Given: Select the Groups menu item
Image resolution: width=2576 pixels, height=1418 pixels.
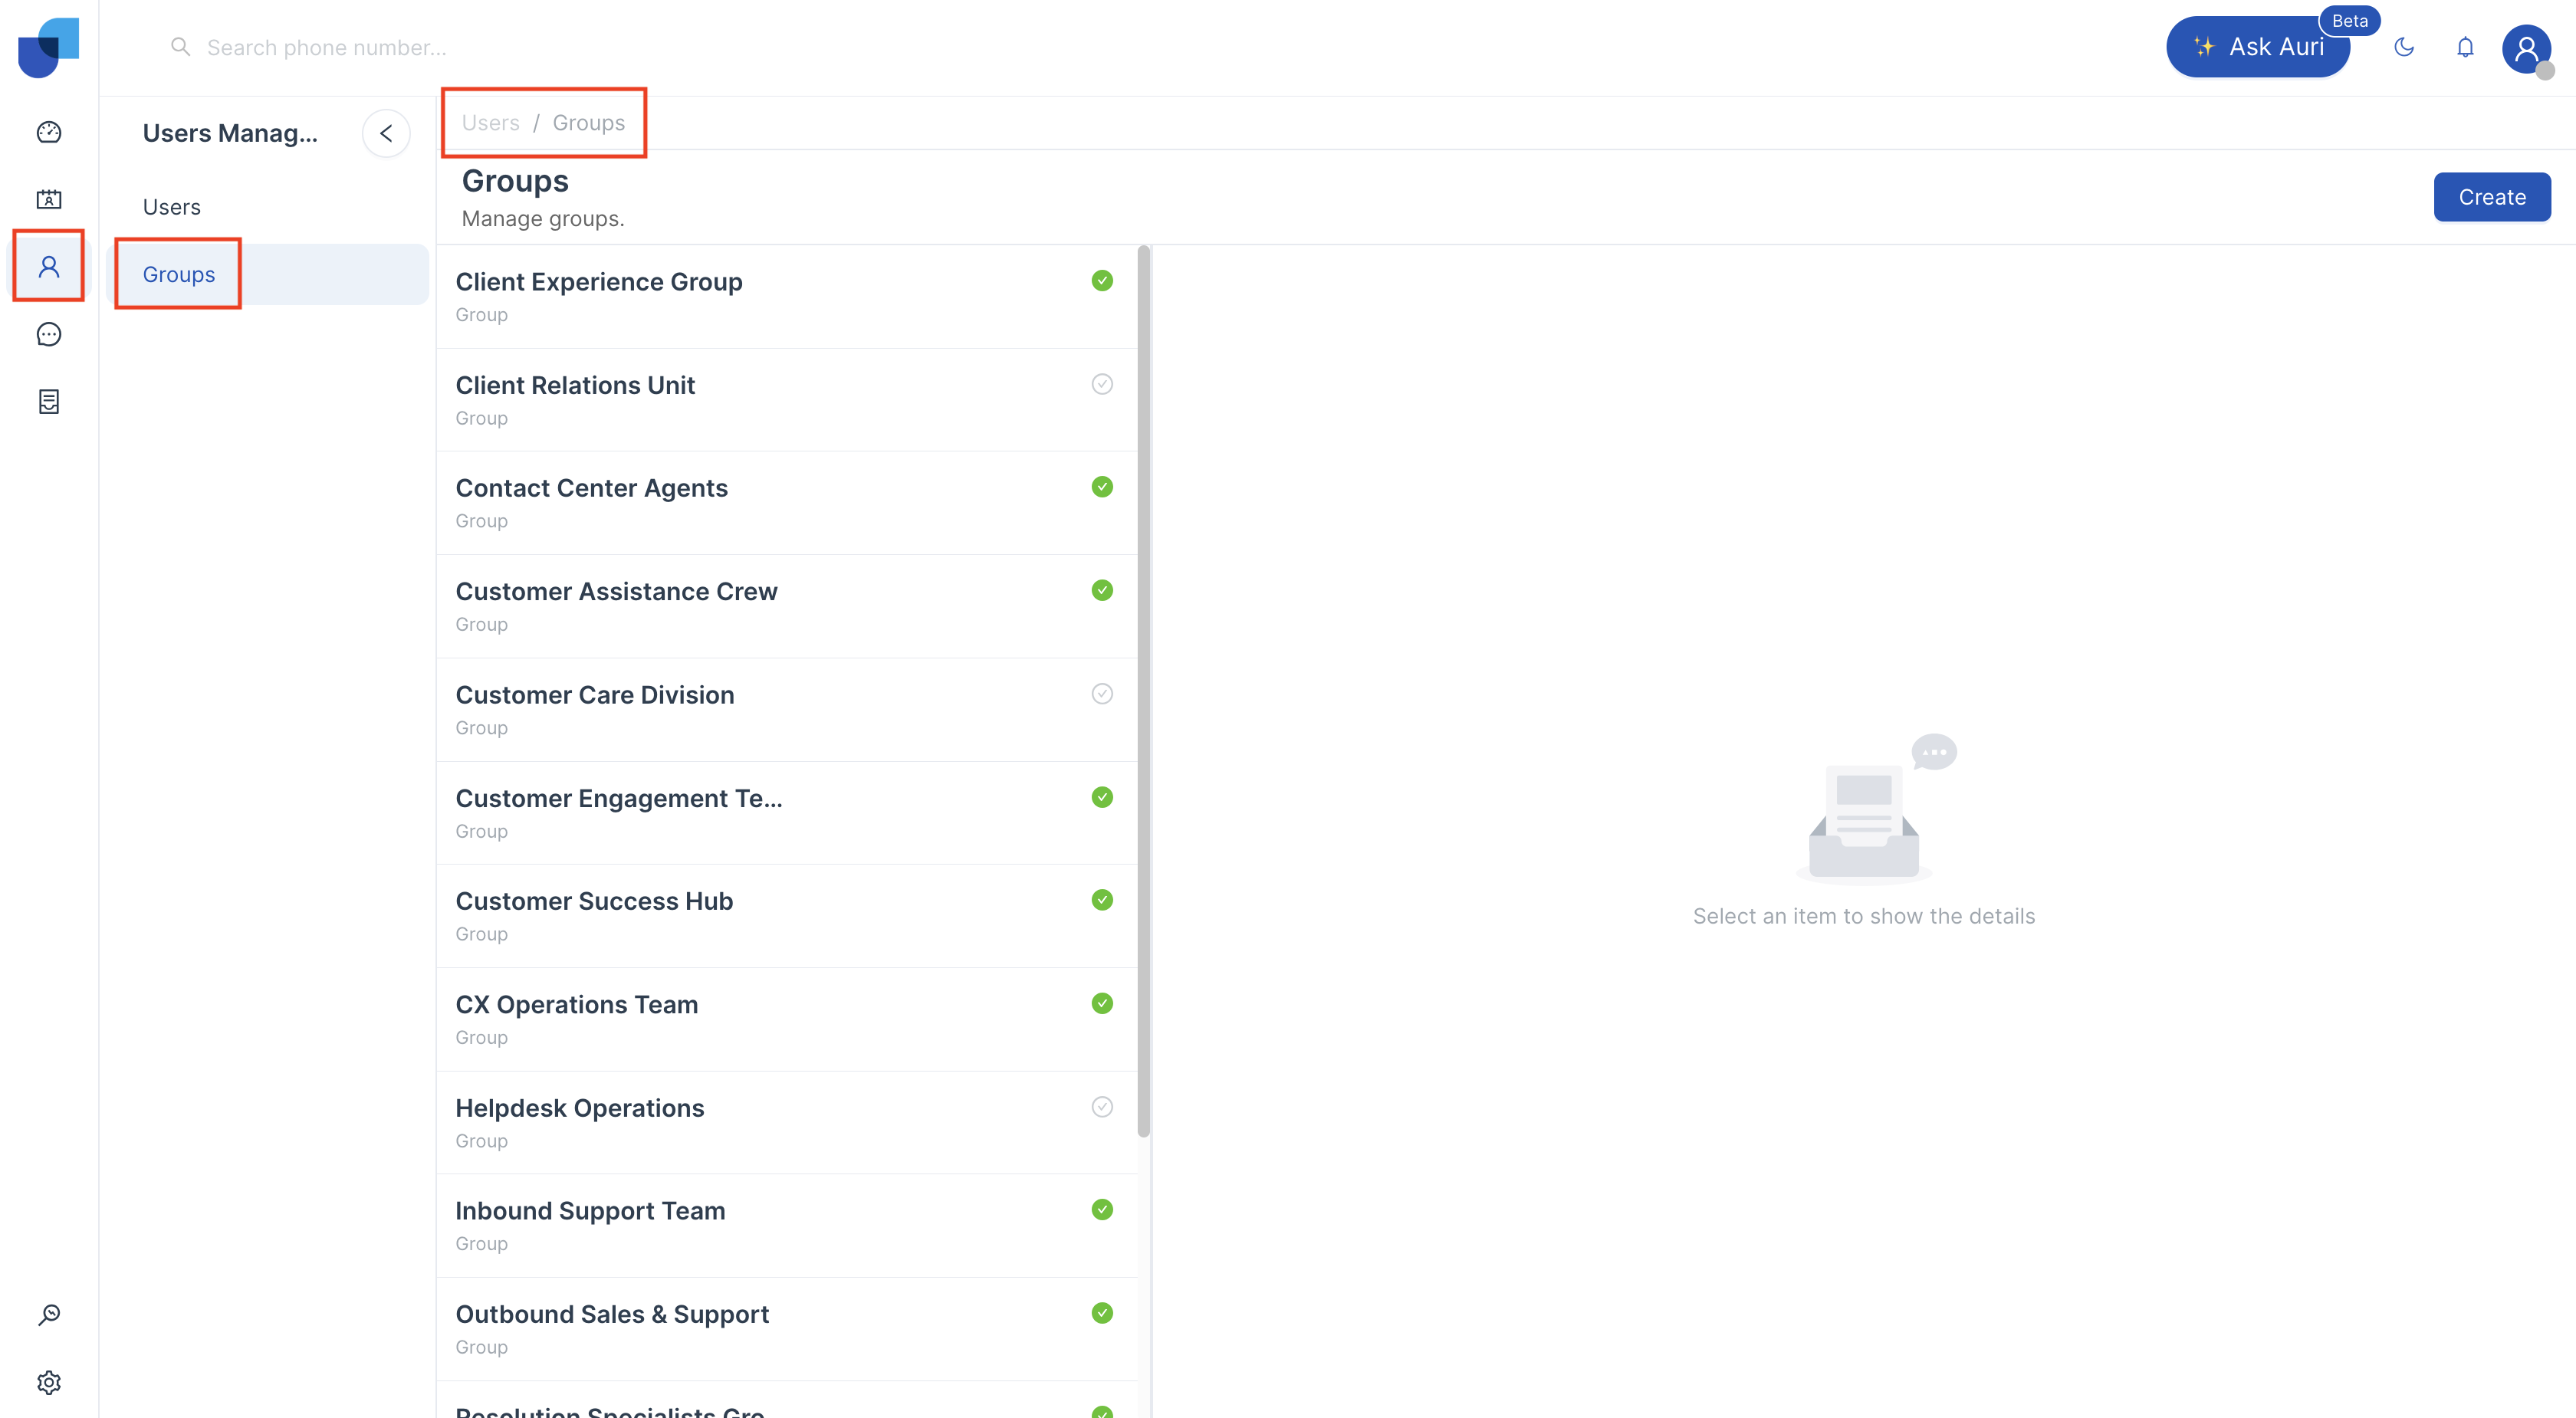Looking at the screenshot, I should click(x=179, y=274).
